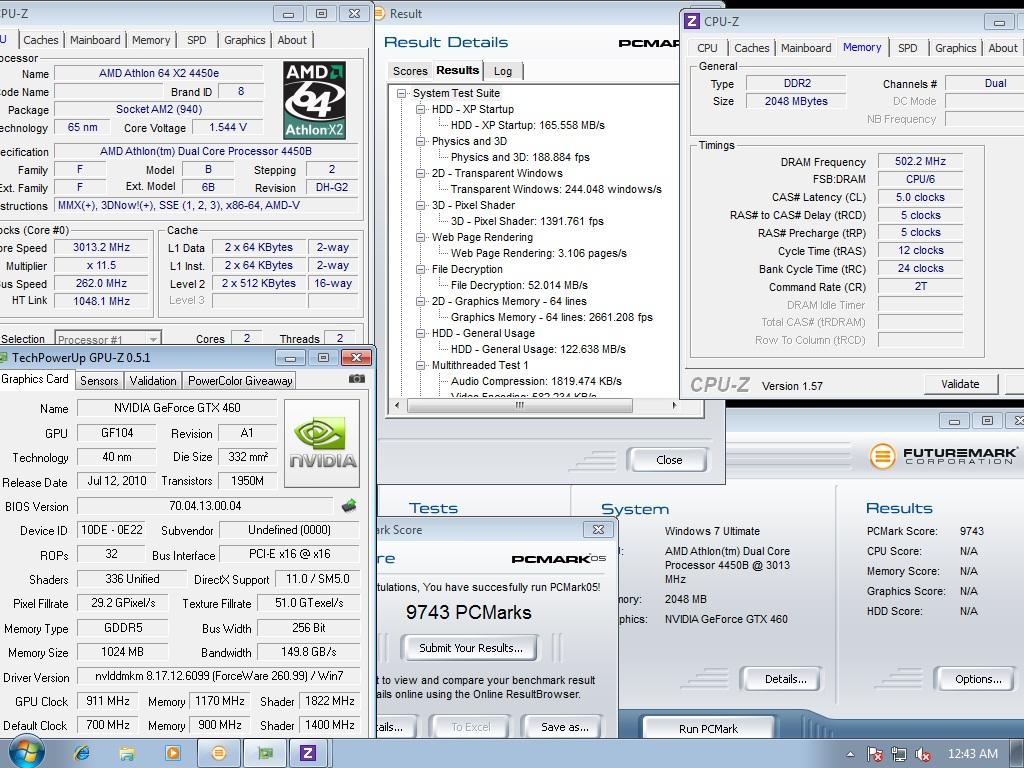Launch Internet Explorer from the taskbar

click(82, 754)
